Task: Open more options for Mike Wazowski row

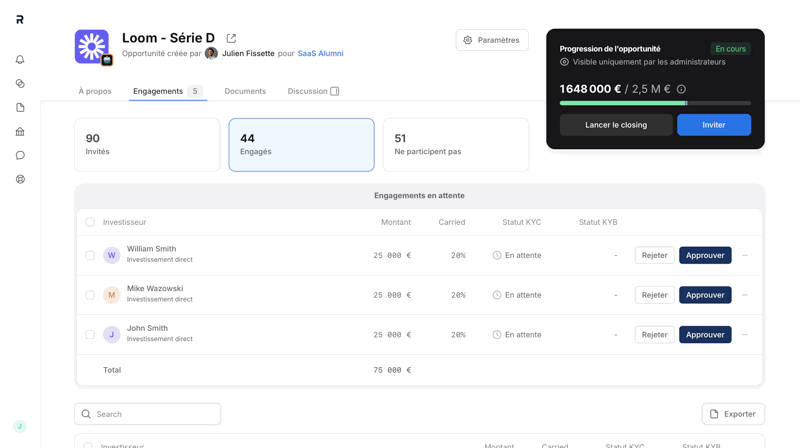Action: tap(745, 295)
